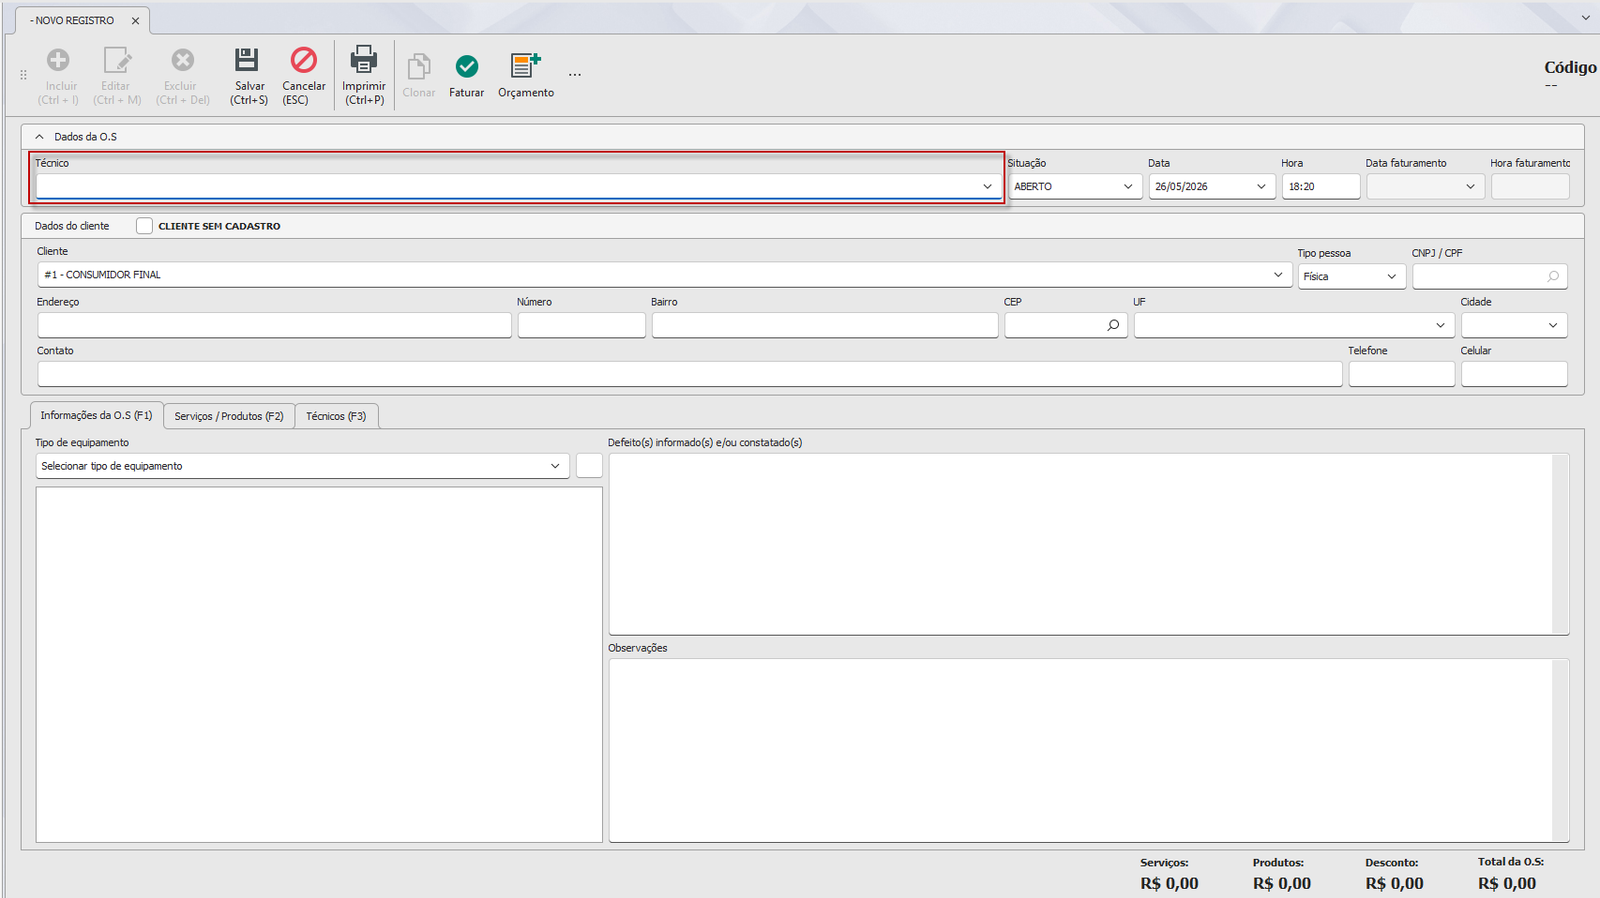
Task: Click the Contato input field
Action: (690, 374)
